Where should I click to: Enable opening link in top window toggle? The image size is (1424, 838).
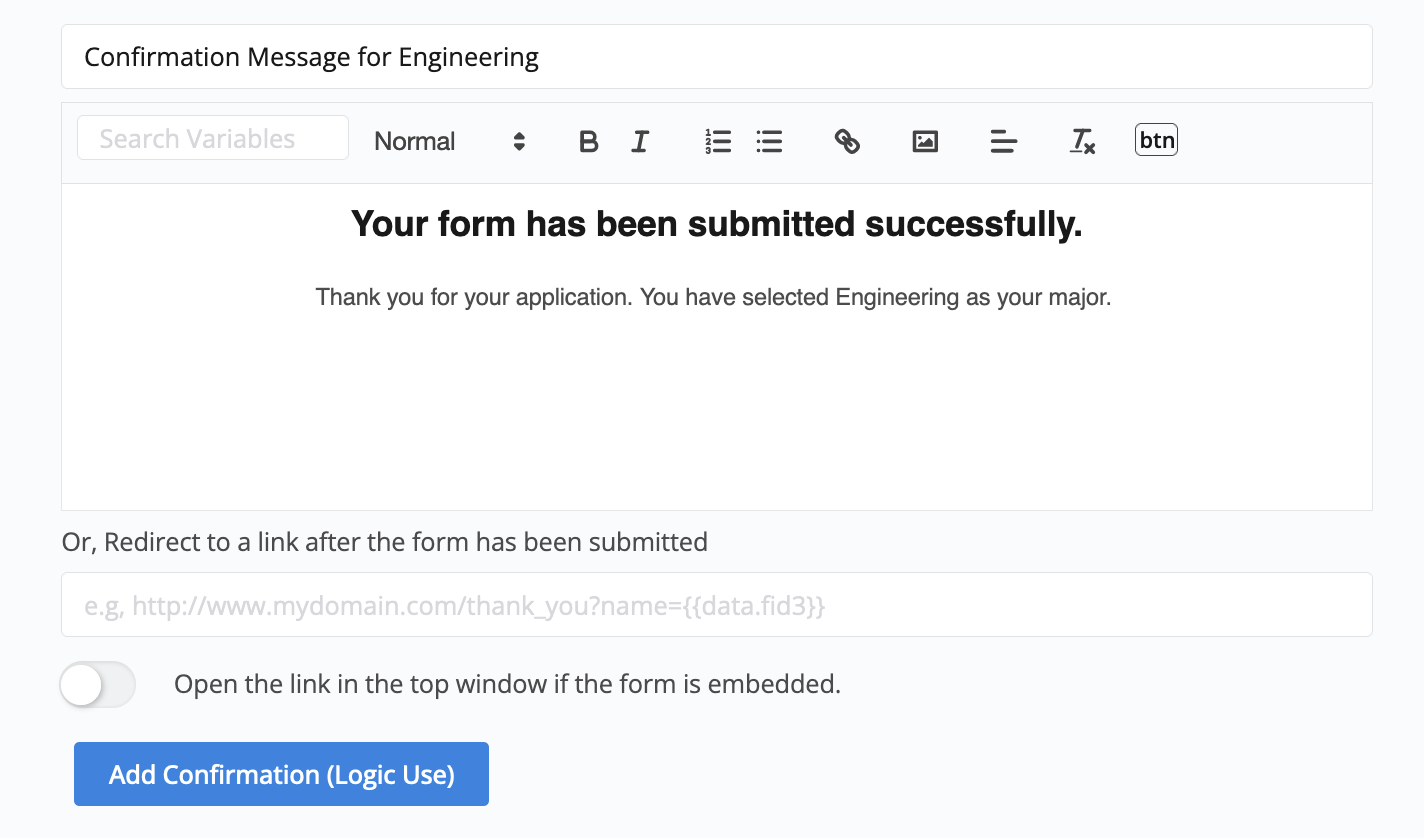(x=97, y=685)
